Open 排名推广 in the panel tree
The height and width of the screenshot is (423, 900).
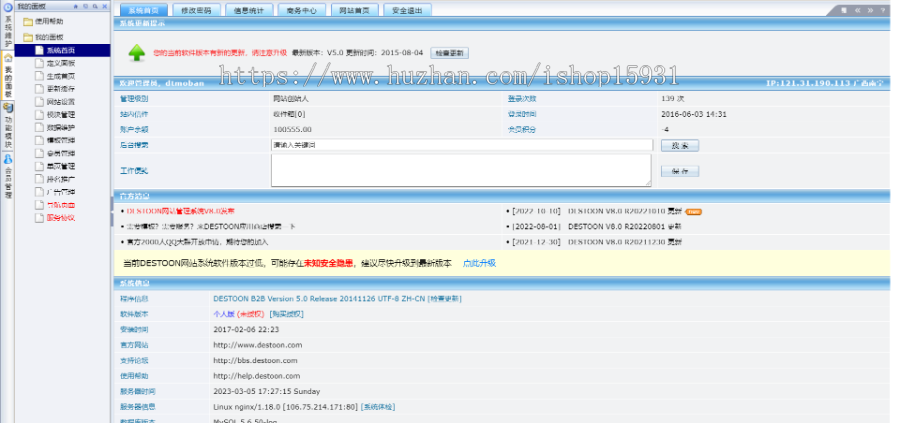[x=61, y=179]
